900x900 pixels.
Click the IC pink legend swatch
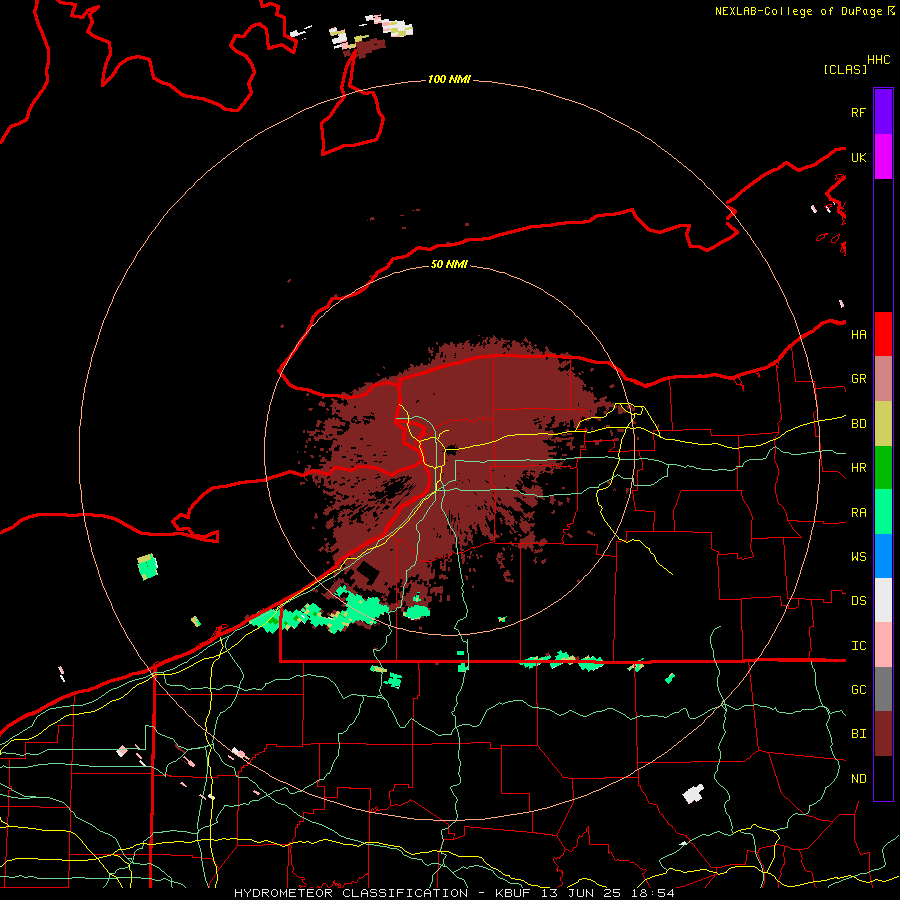coord(883,645)
